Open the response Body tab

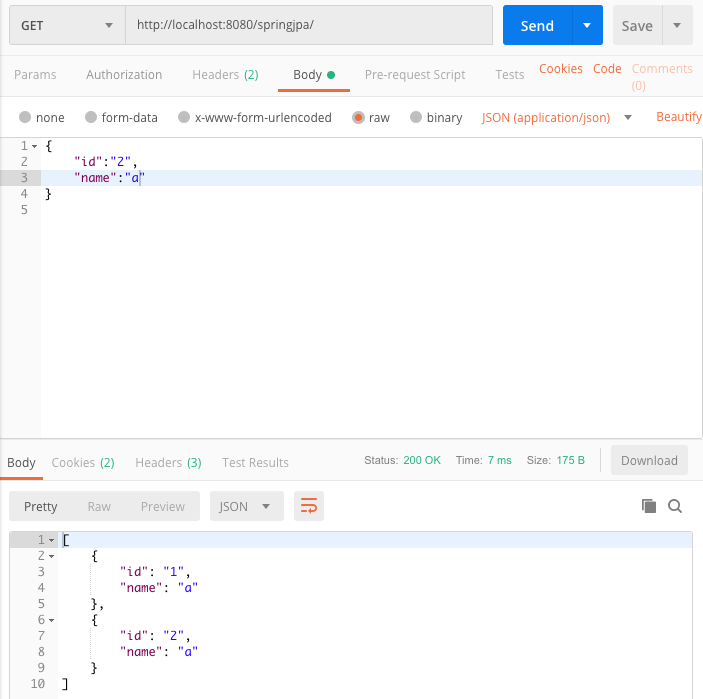click(x=21, y=462)
